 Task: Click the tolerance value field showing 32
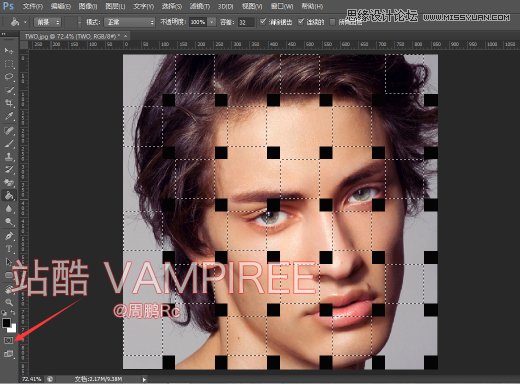pos(246,22)
